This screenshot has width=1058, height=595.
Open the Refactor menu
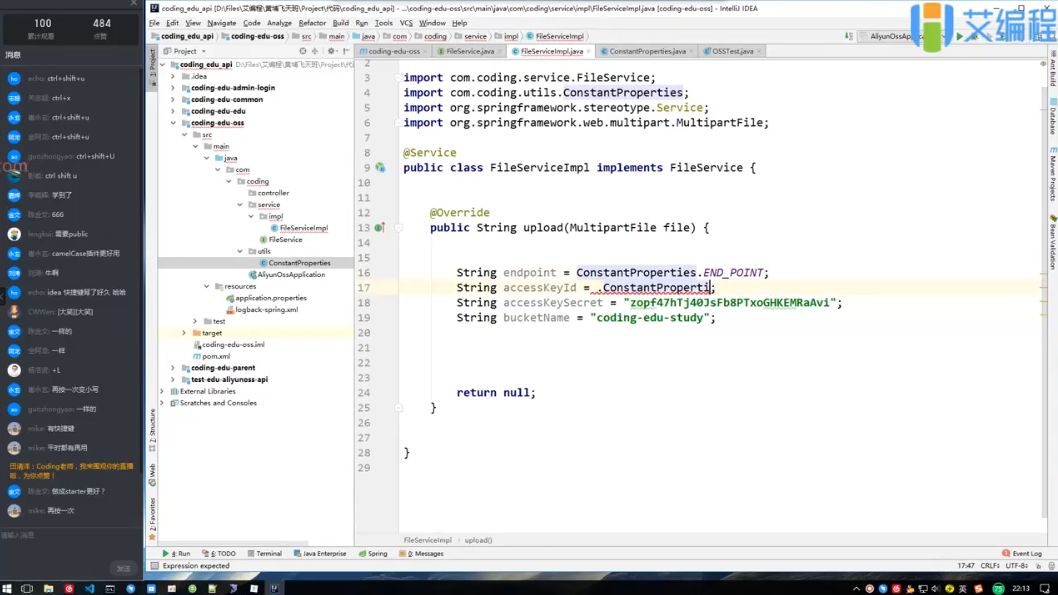312,23
